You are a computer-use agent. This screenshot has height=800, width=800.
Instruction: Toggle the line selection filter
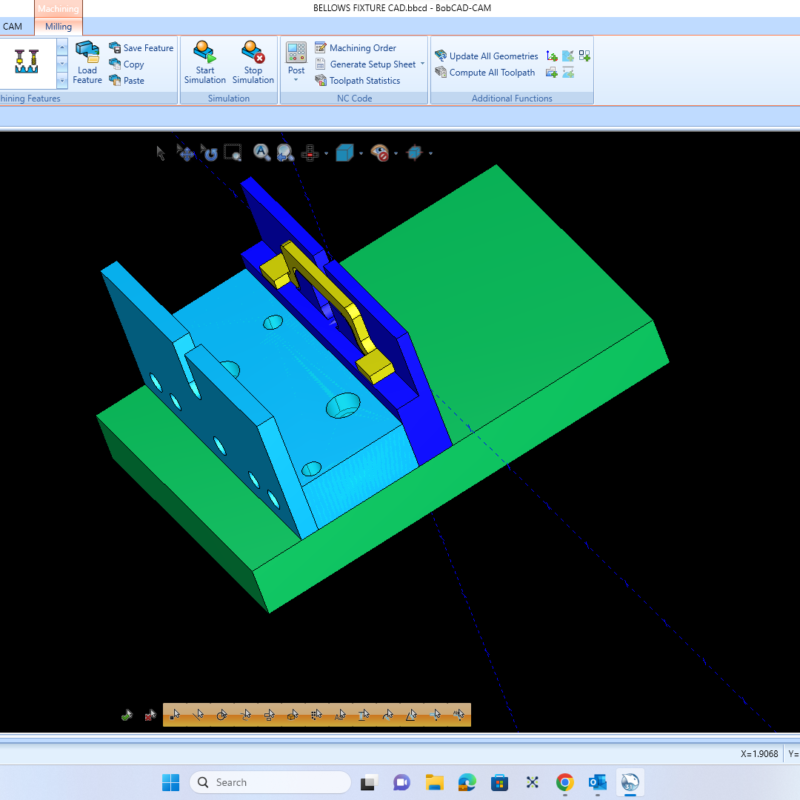(198, 715)
